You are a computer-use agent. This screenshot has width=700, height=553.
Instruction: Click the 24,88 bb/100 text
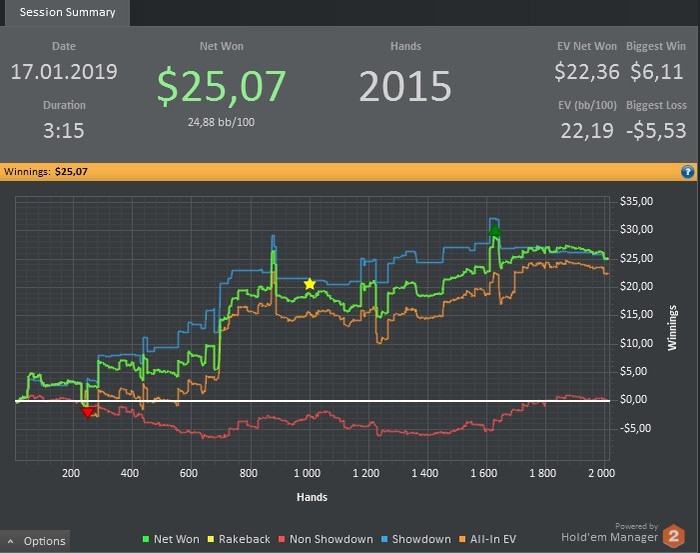pyautogui.click(x=221, y=122)
